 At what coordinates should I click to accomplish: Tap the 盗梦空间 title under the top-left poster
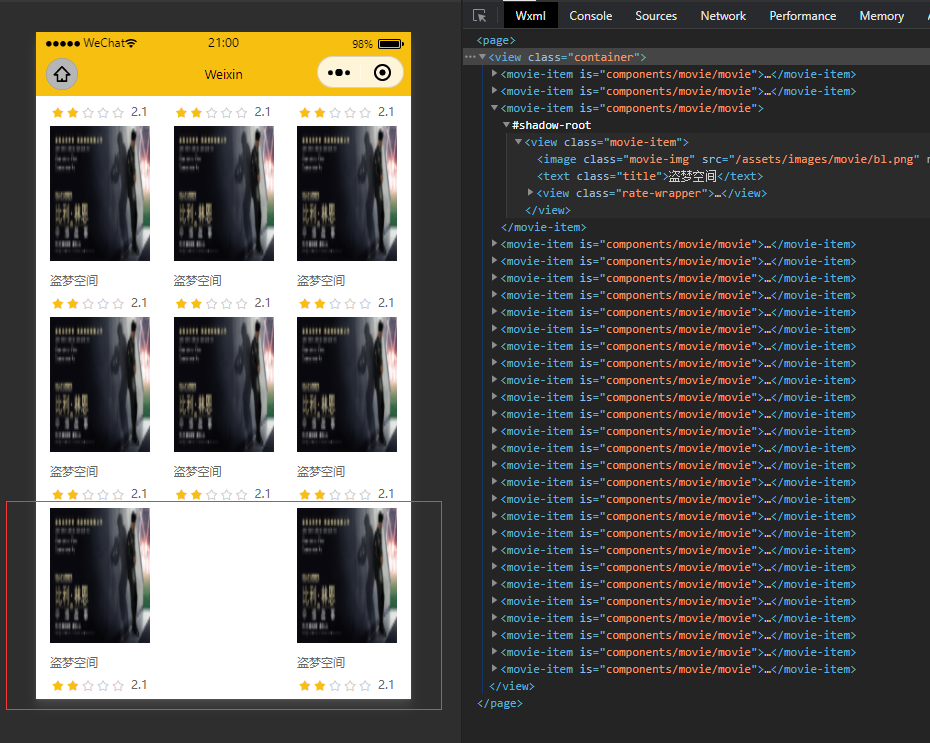(74, 280)
